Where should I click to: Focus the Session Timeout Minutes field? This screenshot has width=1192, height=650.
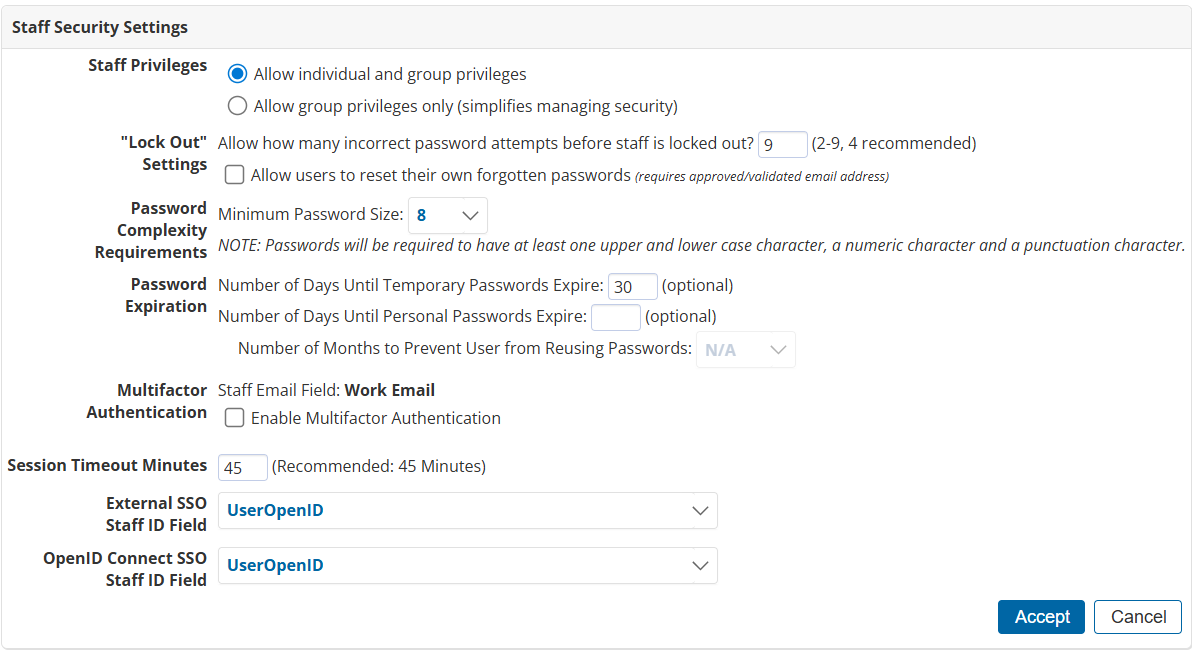click(242, 467)
